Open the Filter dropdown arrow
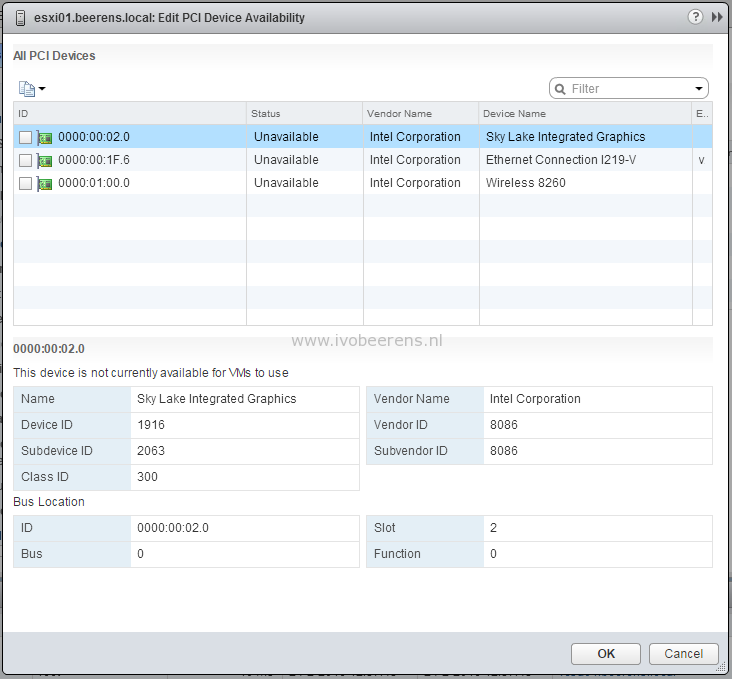Viewport: 732px width, 679px height. (699, 89)
